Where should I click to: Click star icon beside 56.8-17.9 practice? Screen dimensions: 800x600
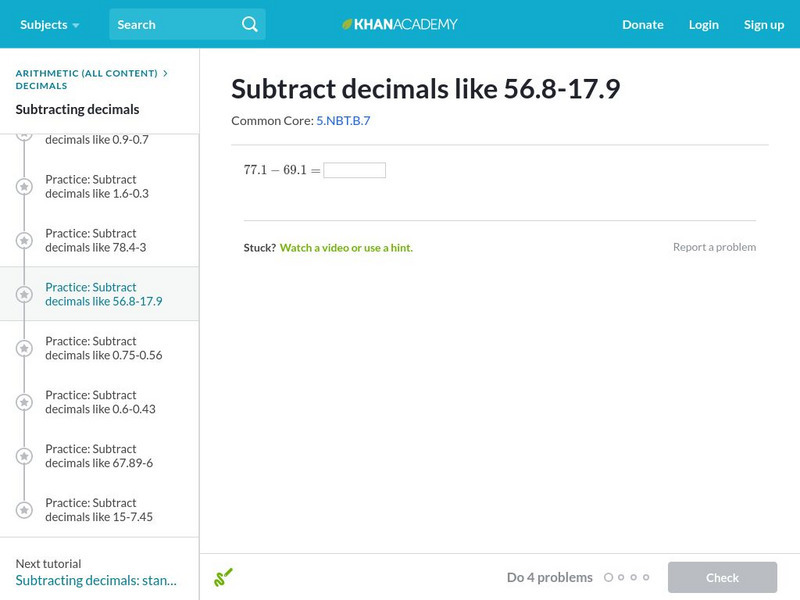[x=24, y=294]
